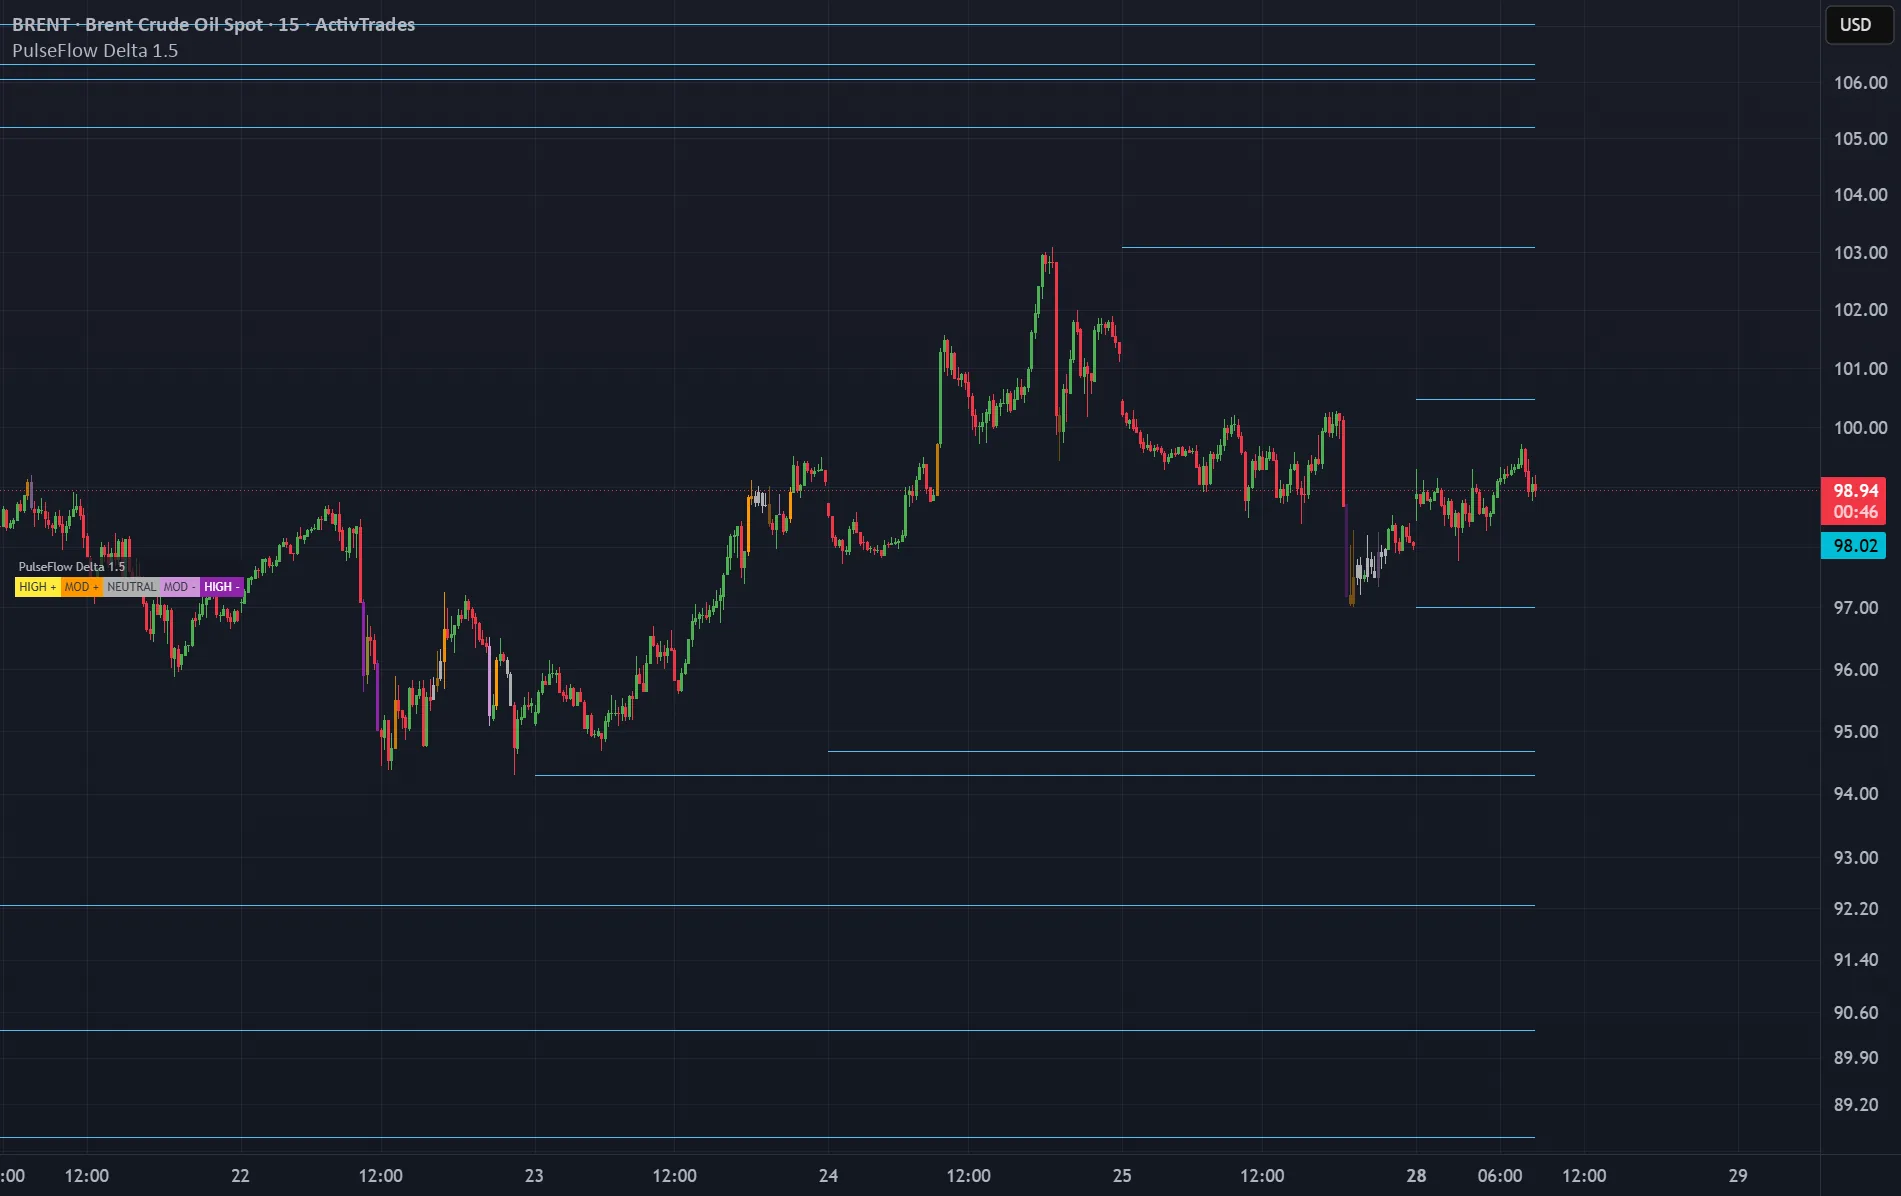Click the date label 28 on time axis

click(1416, 1176)
